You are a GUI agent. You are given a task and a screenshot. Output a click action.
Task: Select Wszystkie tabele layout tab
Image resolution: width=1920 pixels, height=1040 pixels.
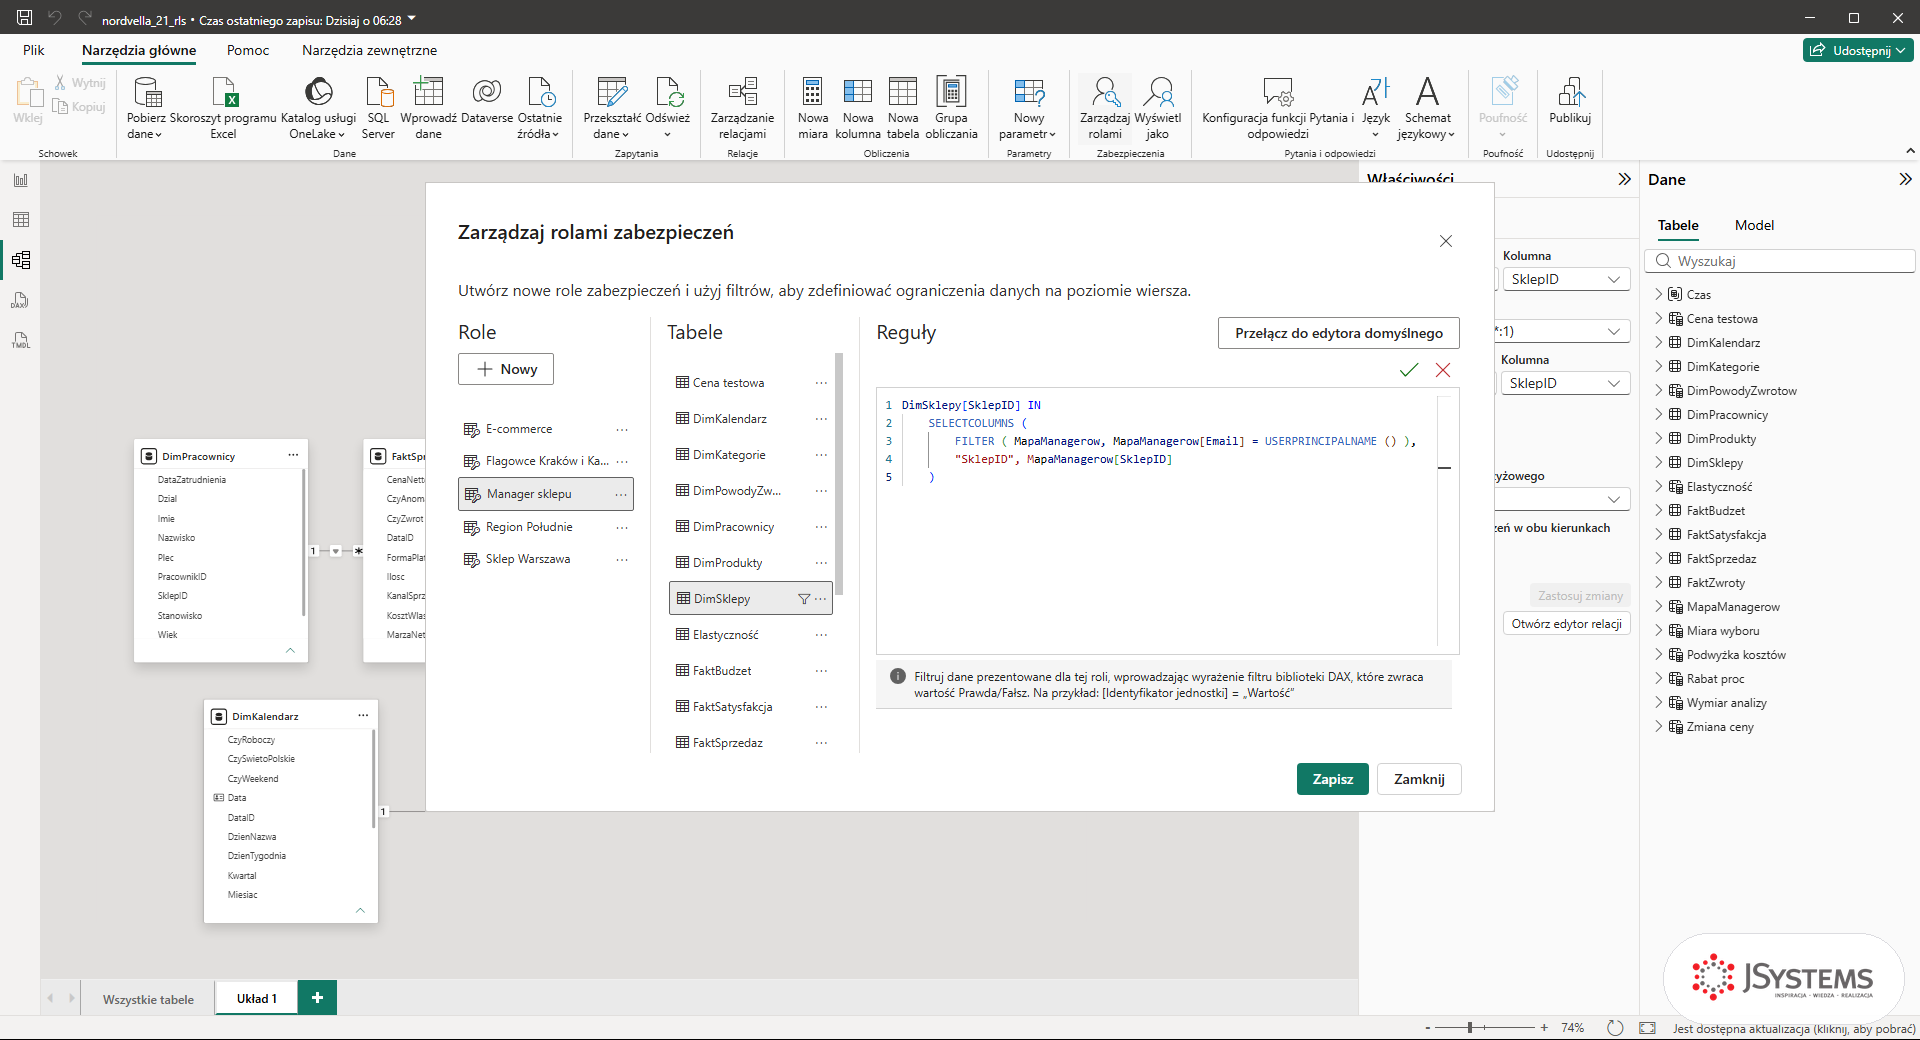point(148,999)
